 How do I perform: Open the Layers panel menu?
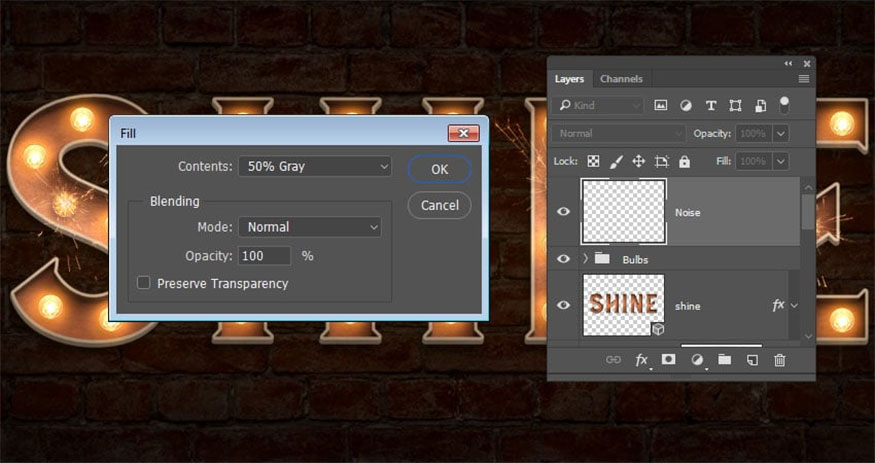click(x=804, y=79)
